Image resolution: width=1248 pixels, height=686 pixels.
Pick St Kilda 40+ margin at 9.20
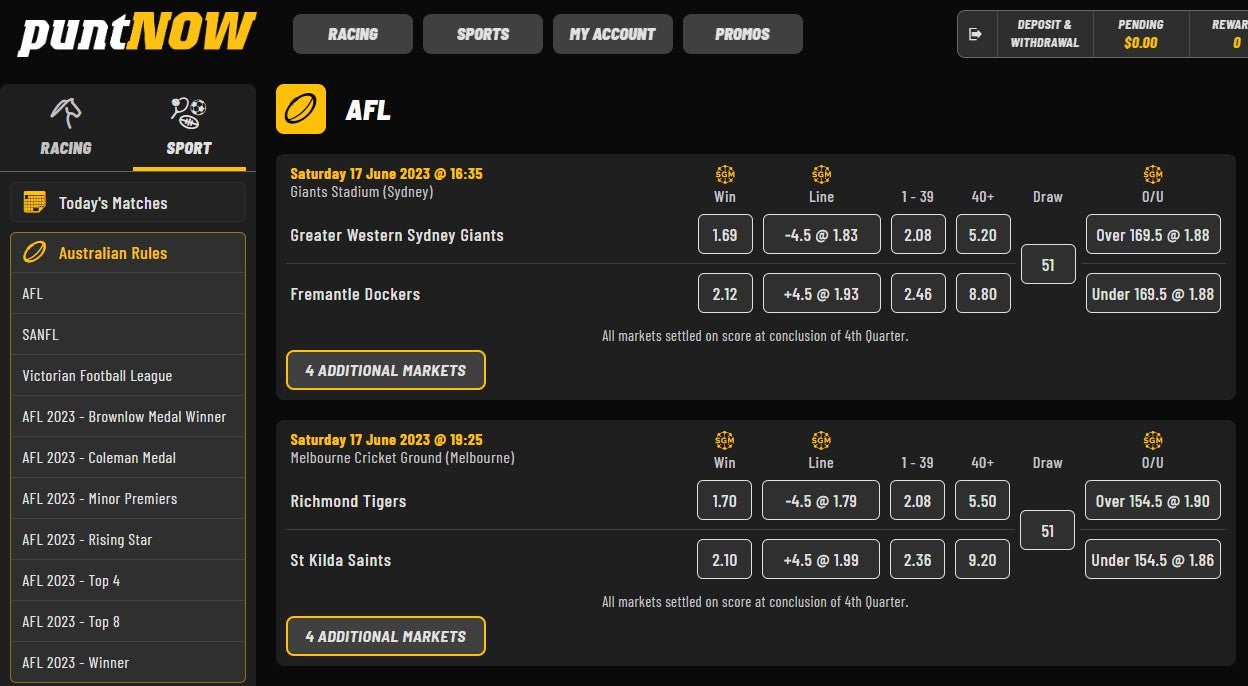[x=983, y=560]
